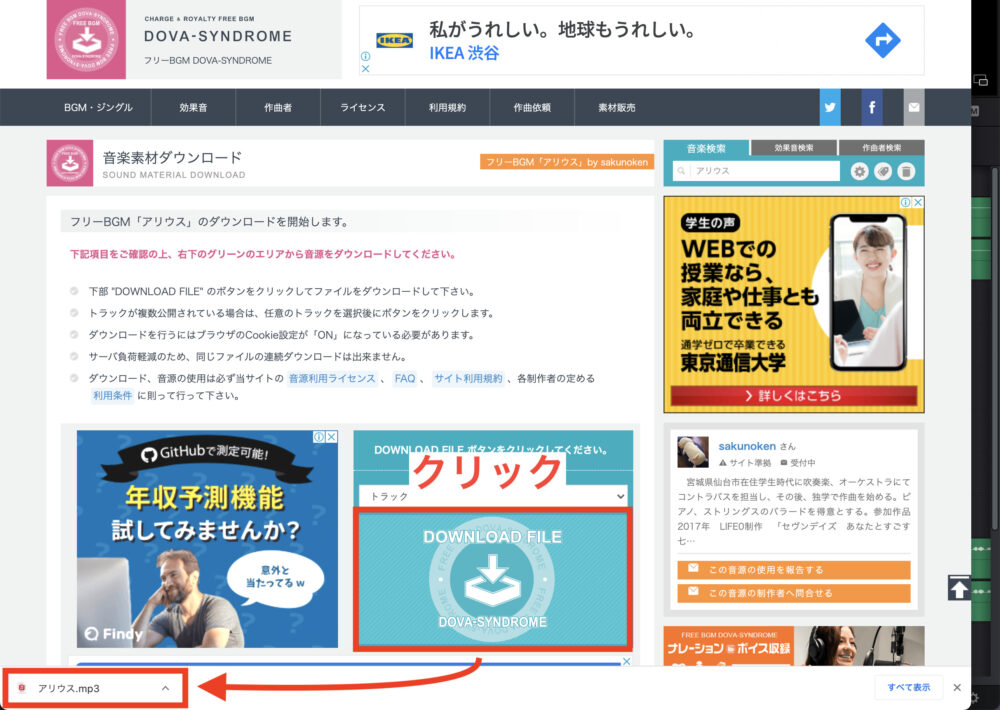Open the FAQ link

(x=405, y=378)
